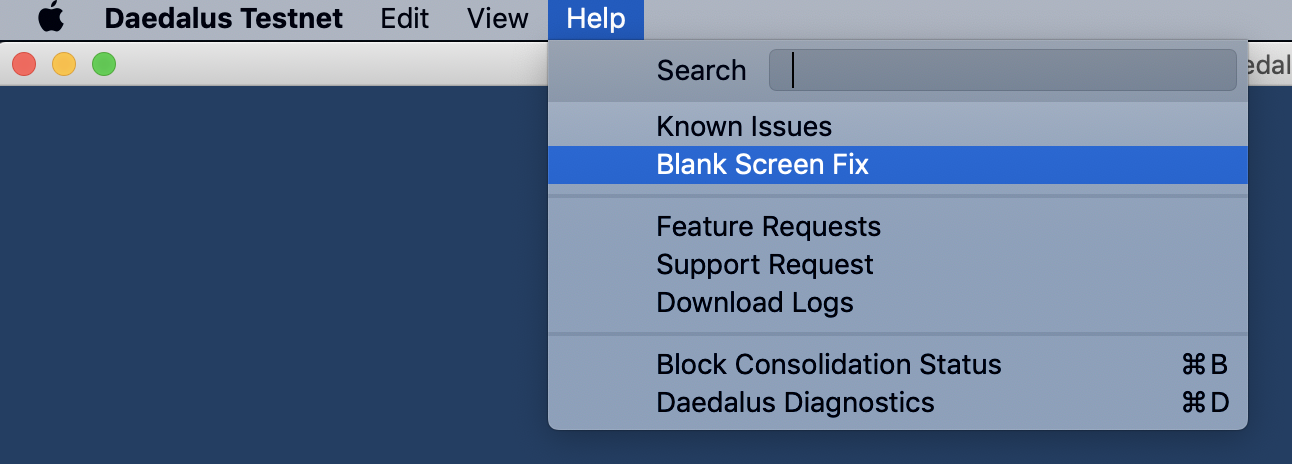1292x464 pixels.
Task: Open Feature Requests menu entry
Action: coord(768,227)
